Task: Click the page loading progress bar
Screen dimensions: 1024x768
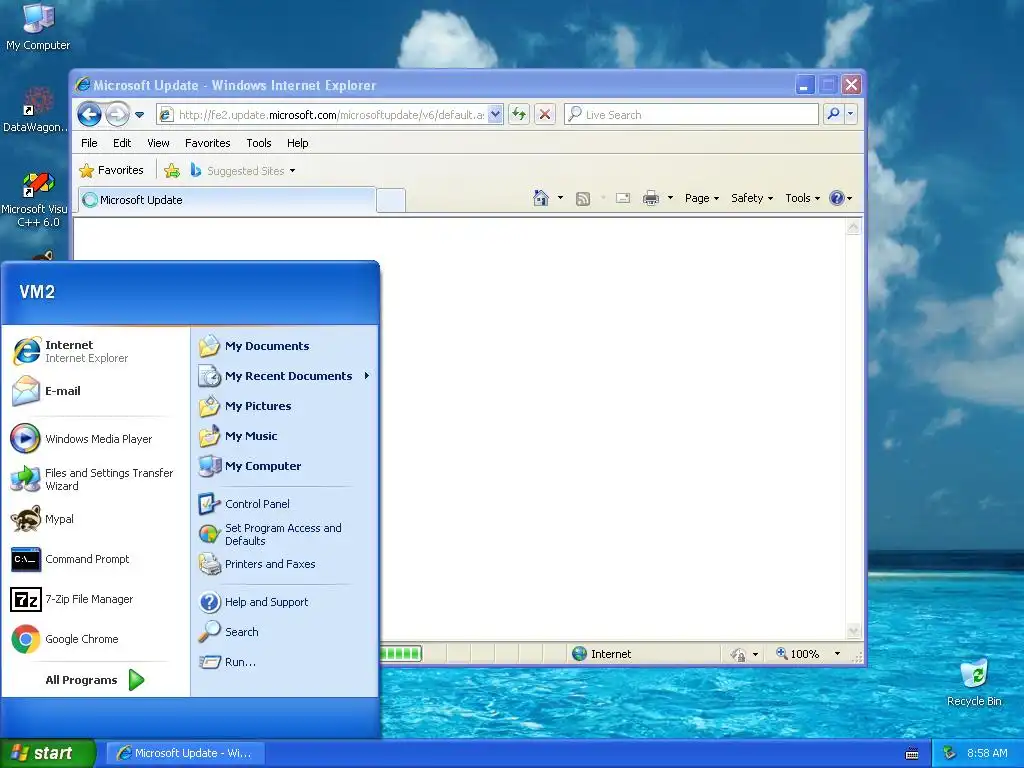Action: (401, 653)
